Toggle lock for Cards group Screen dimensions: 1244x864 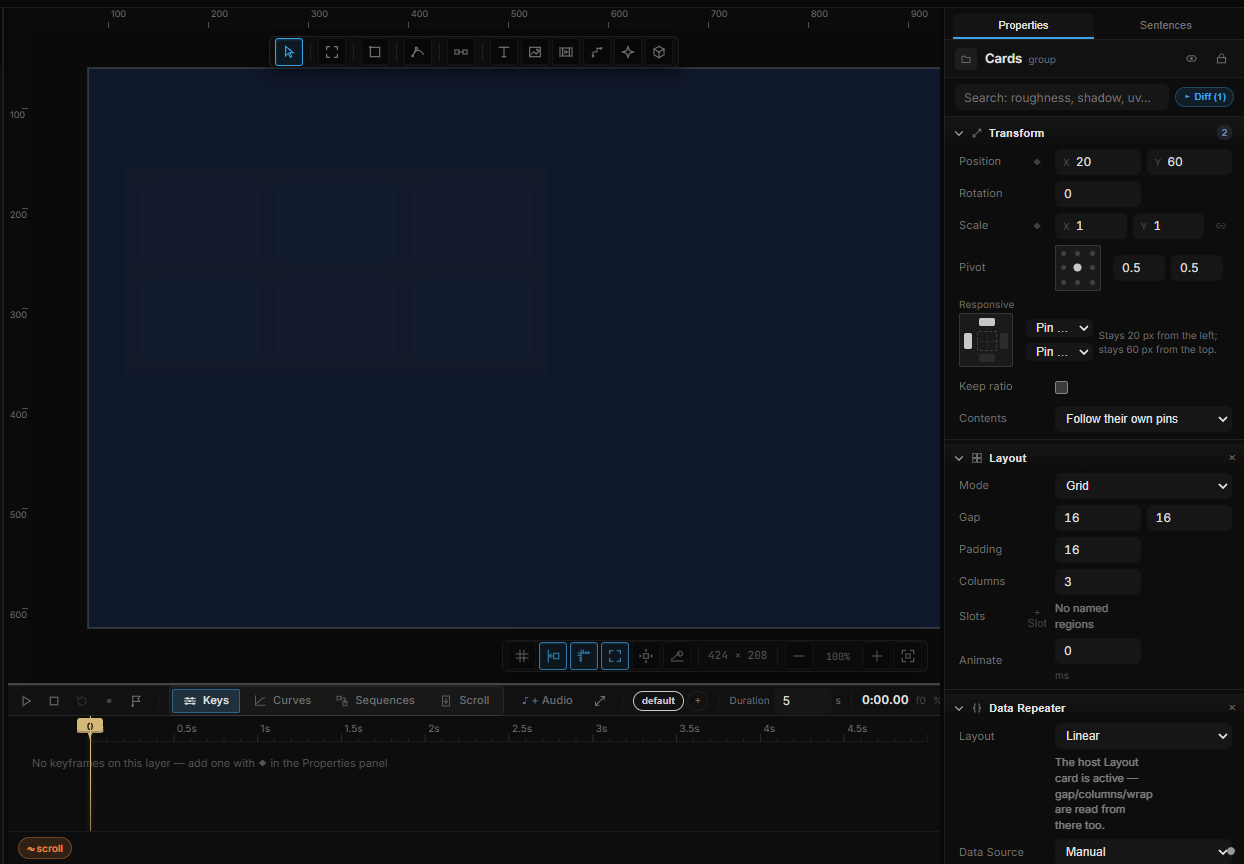point(1221,59)
